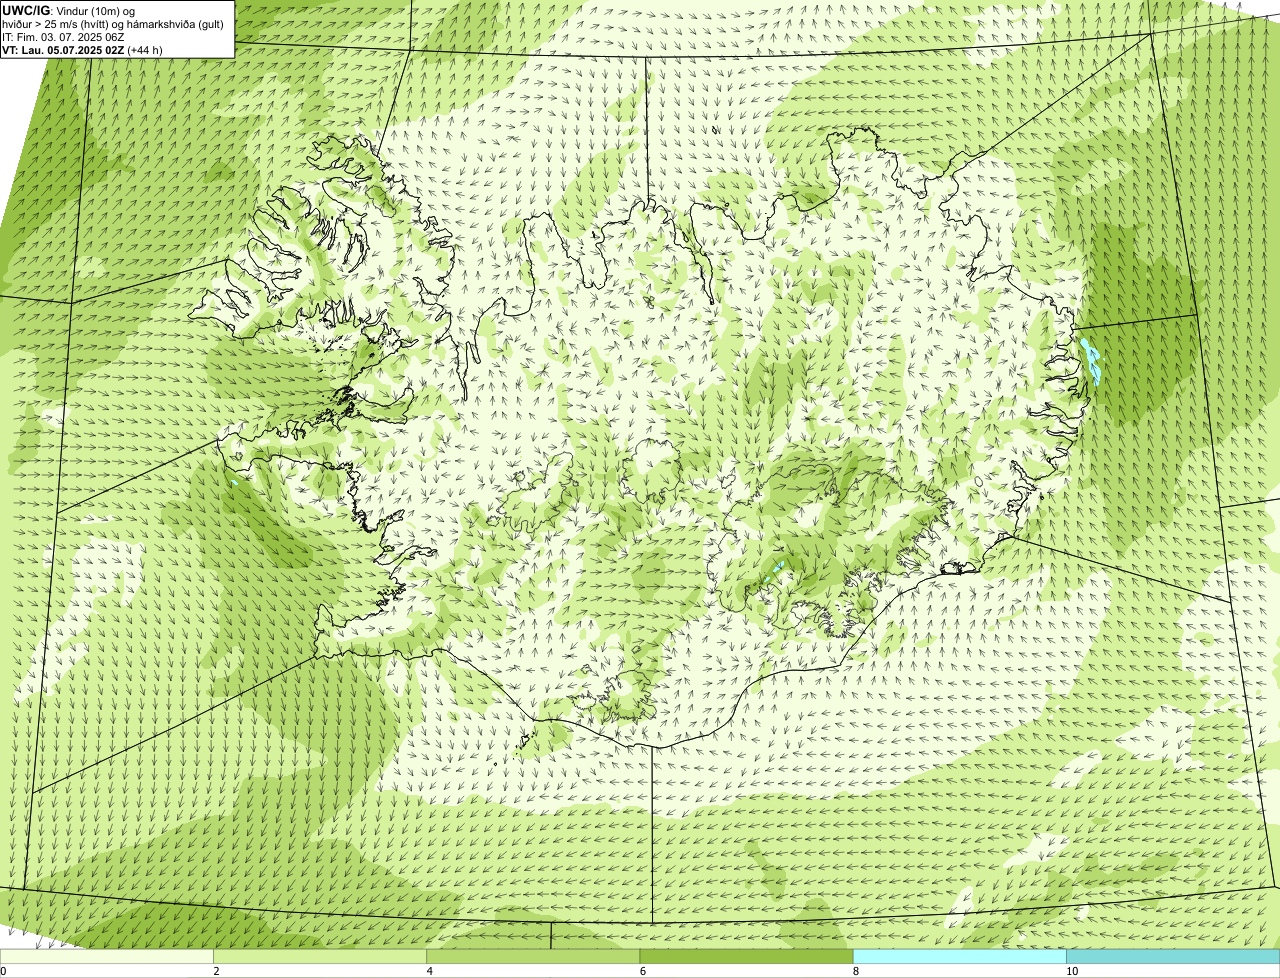Click the 2–4 m/s light green colorbar segment
This screenshot has width=1280, height=978.
click(320, 957)
